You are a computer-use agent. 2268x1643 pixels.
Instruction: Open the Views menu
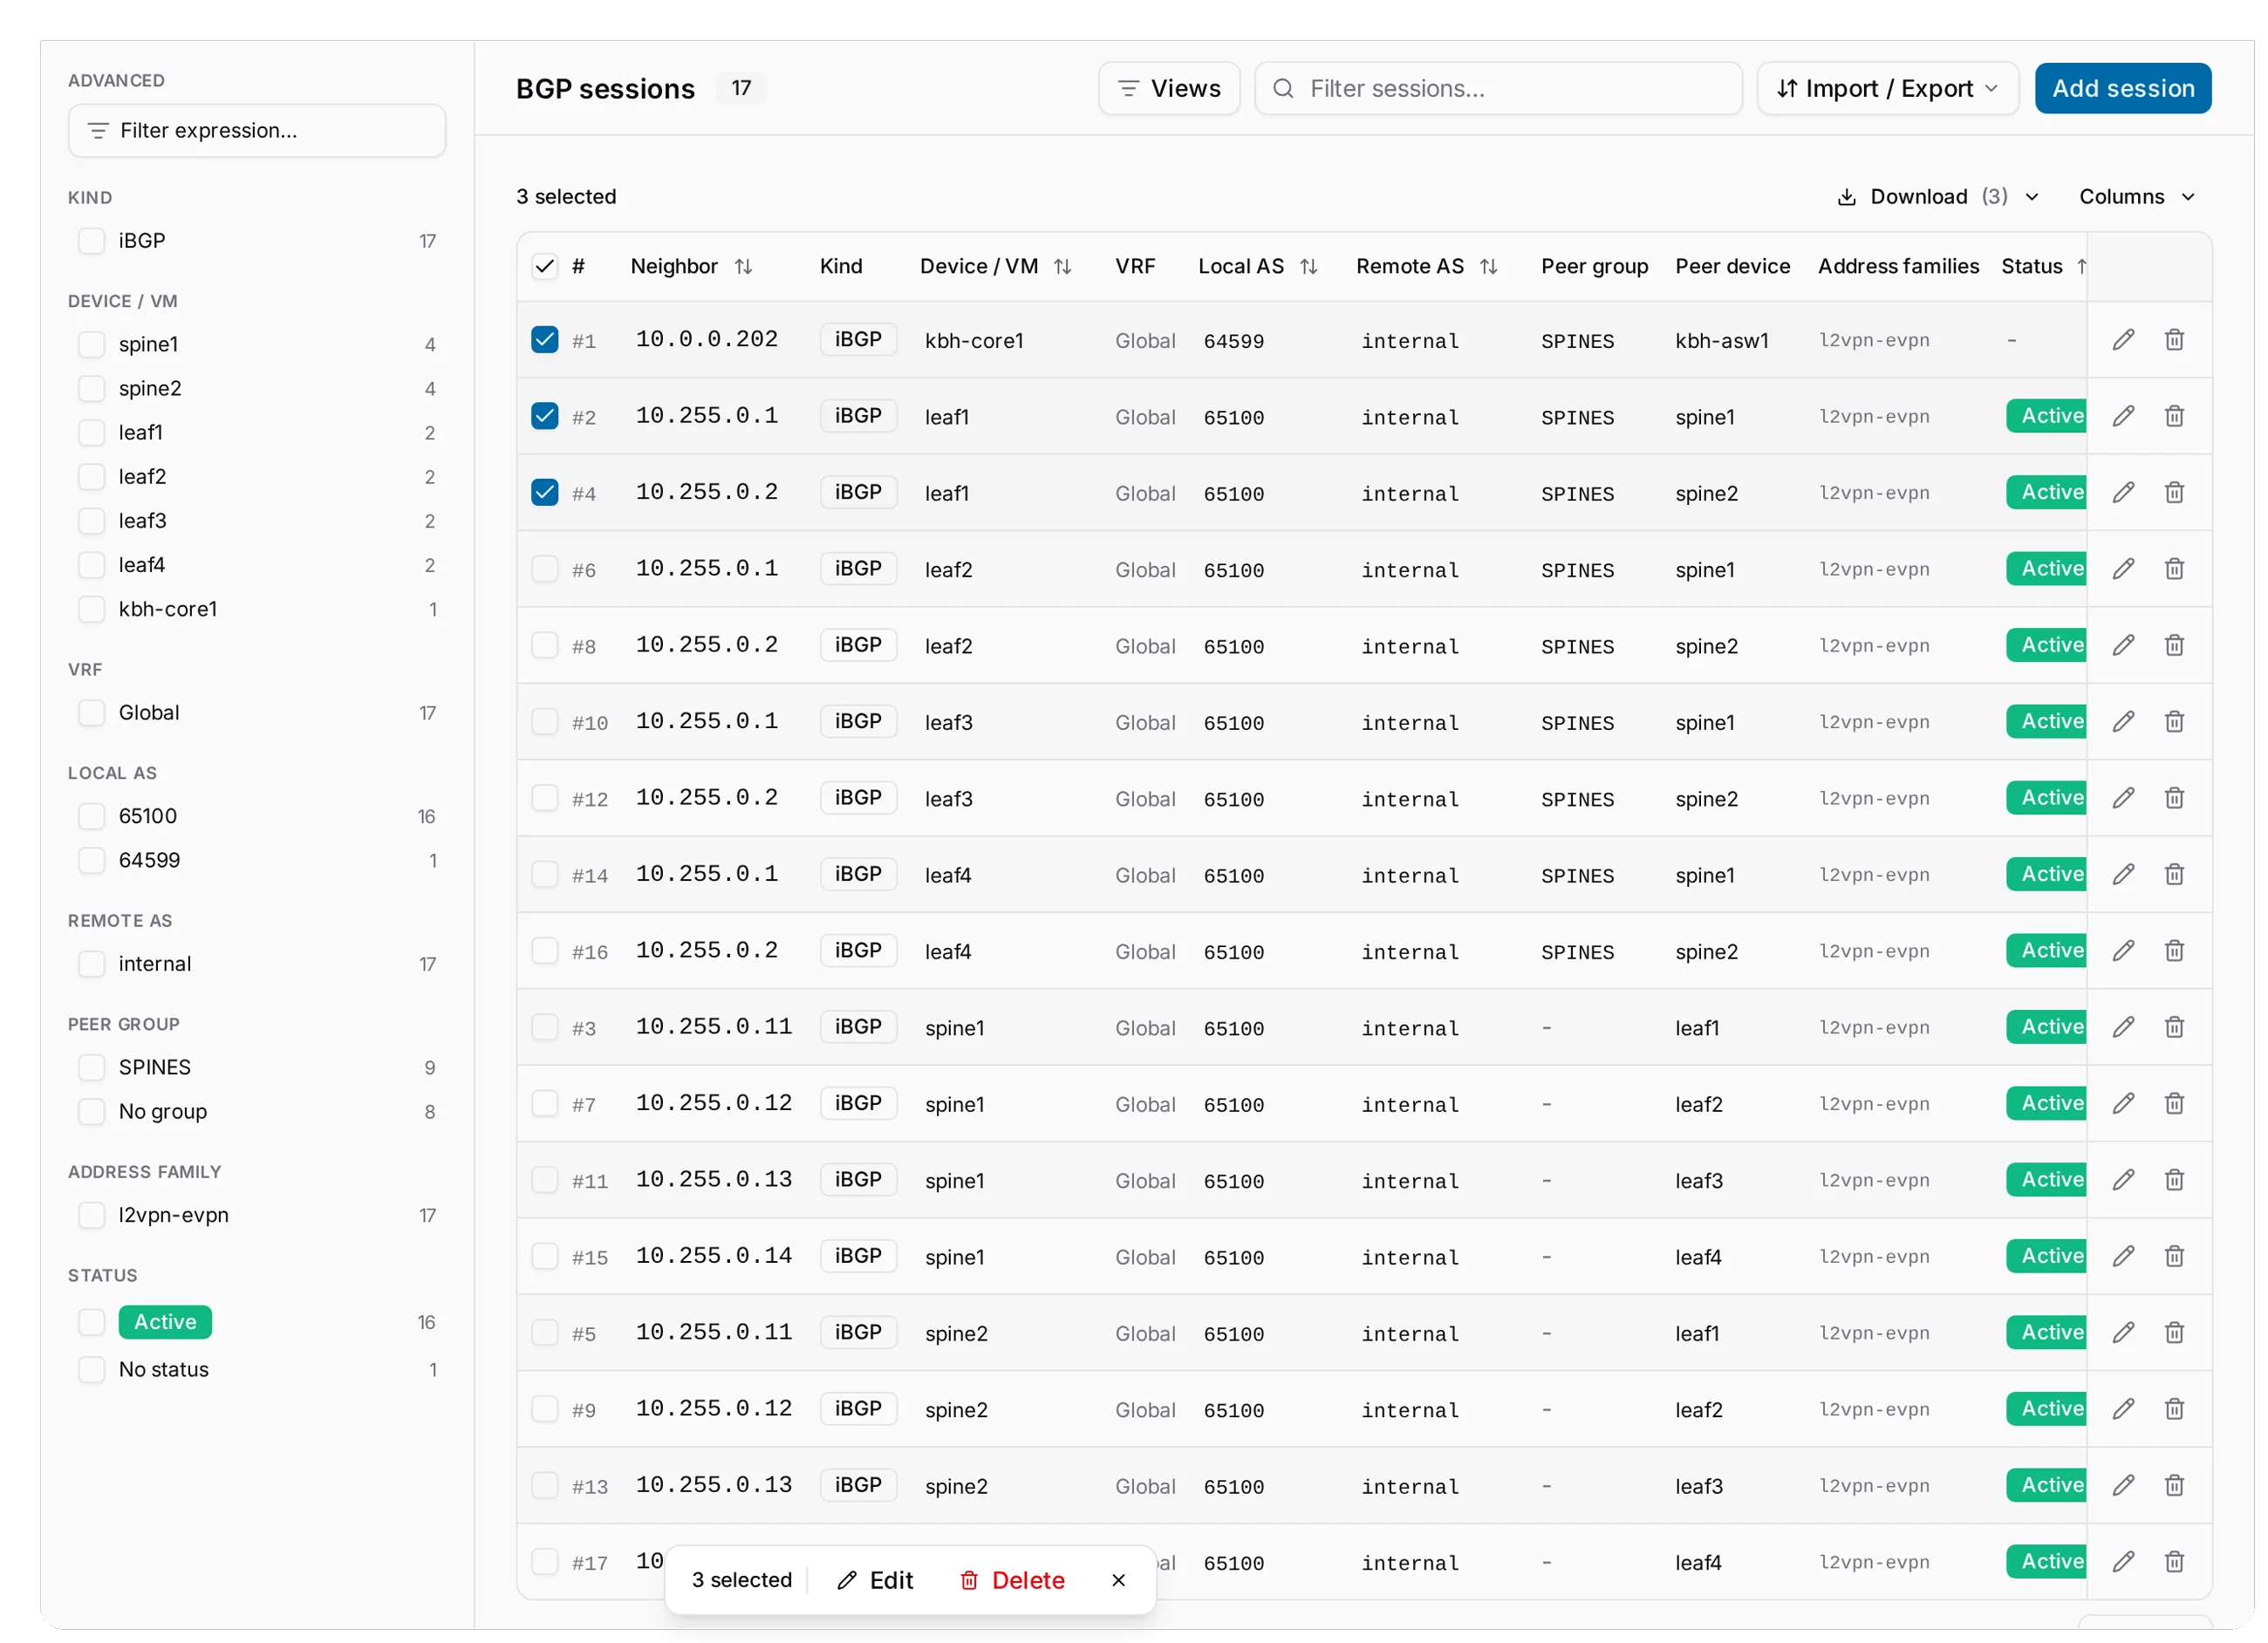(x=1169, y=89)
